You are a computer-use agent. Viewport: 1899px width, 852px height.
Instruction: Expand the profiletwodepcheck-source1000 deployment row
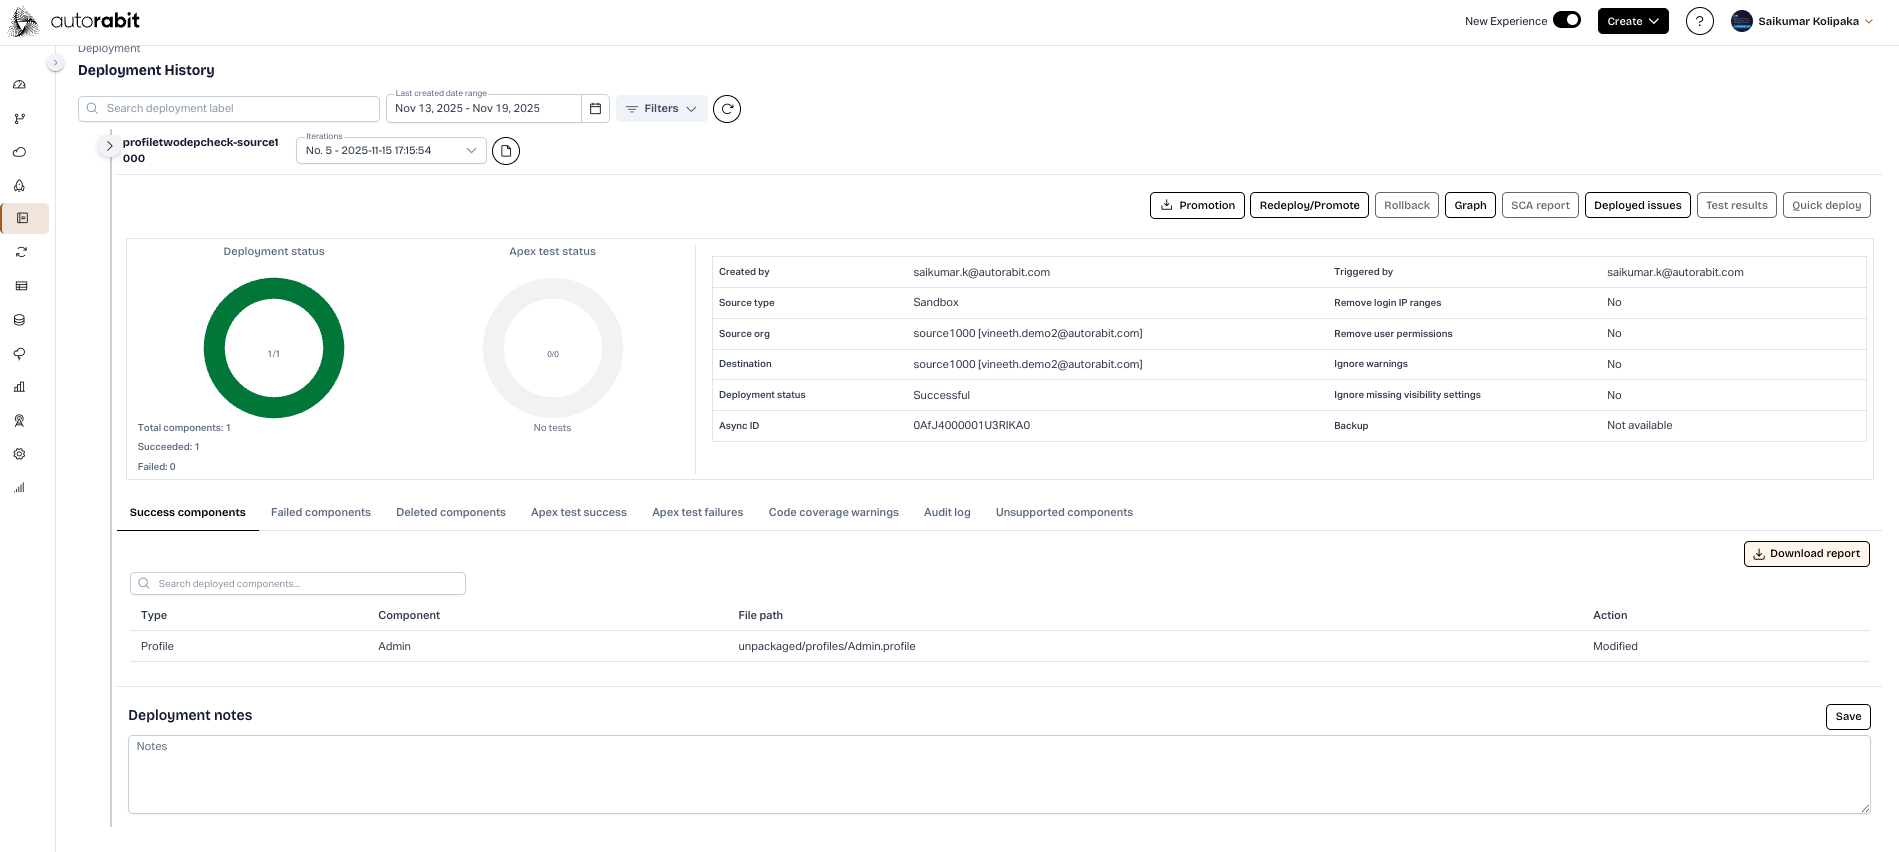pyautogui.click(x=109, y=146)
